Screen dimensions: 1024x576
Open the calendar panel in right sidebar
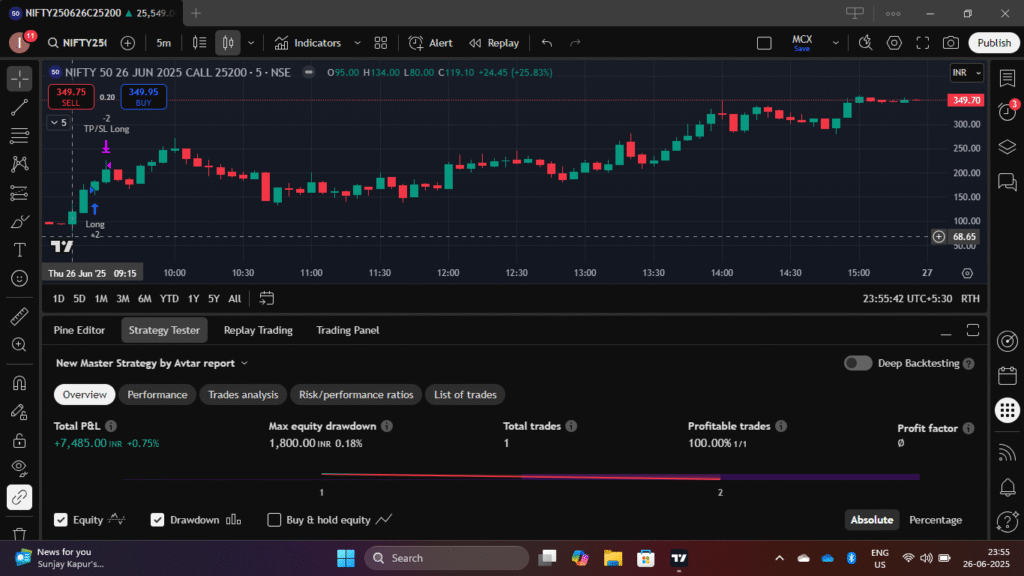(1007, 376)
